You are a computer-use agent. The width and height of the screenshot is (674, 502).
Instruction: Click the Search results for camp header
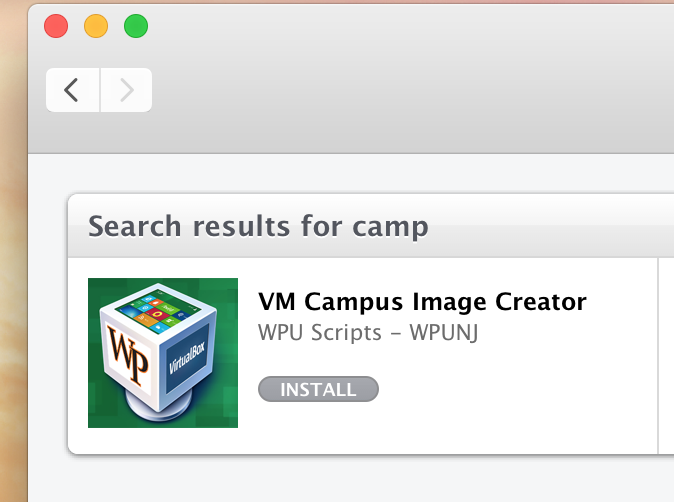pyautogui.click(x=258, y=226)
